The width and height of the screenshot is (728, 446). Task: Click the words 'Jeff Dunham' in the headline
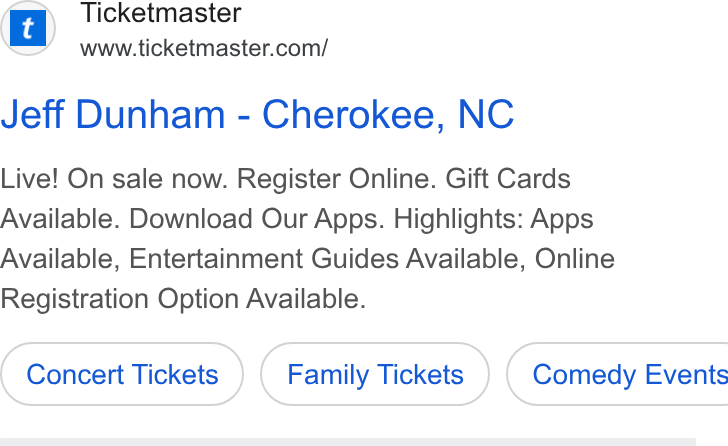point(113,114)
